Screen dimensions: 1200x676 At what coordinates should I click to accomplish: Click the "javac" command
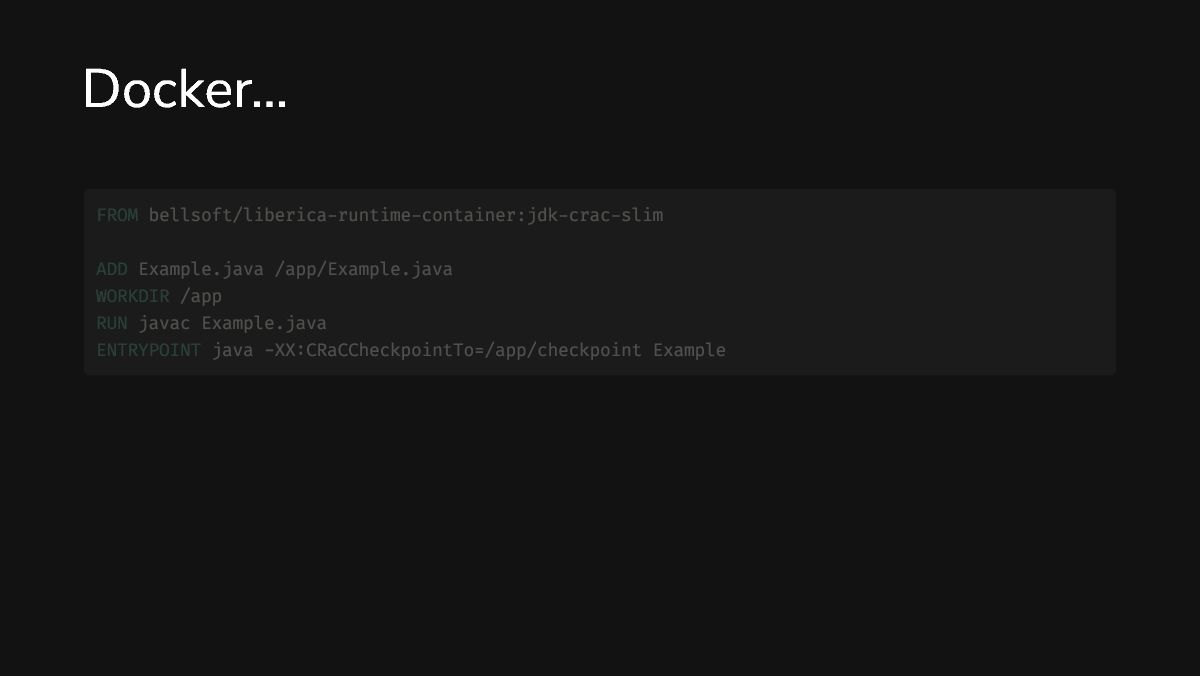click(164, 323)
